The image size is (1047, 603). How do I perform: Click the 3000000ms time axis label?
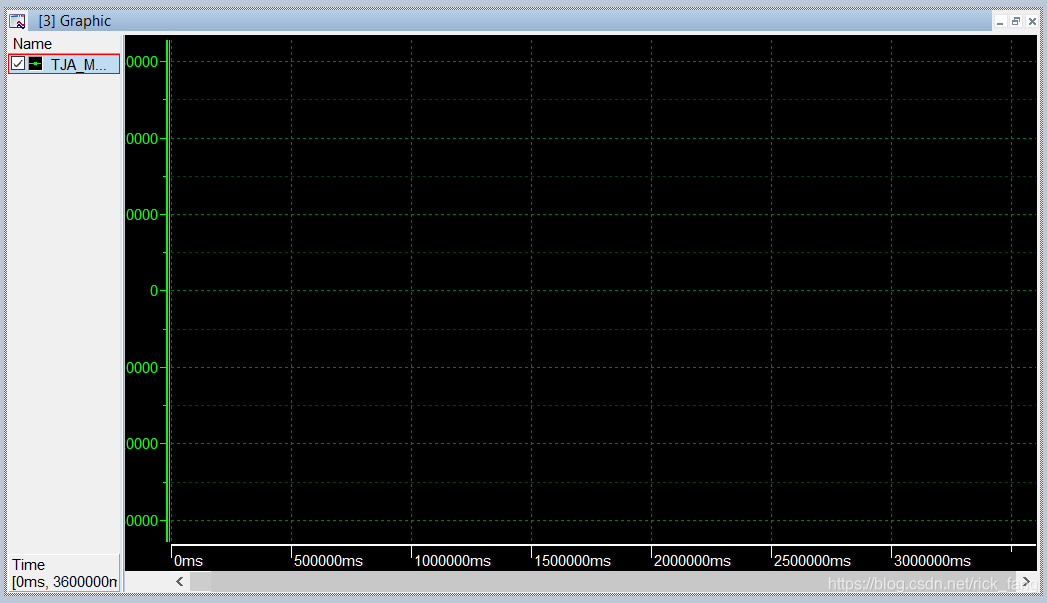[933, 561]
